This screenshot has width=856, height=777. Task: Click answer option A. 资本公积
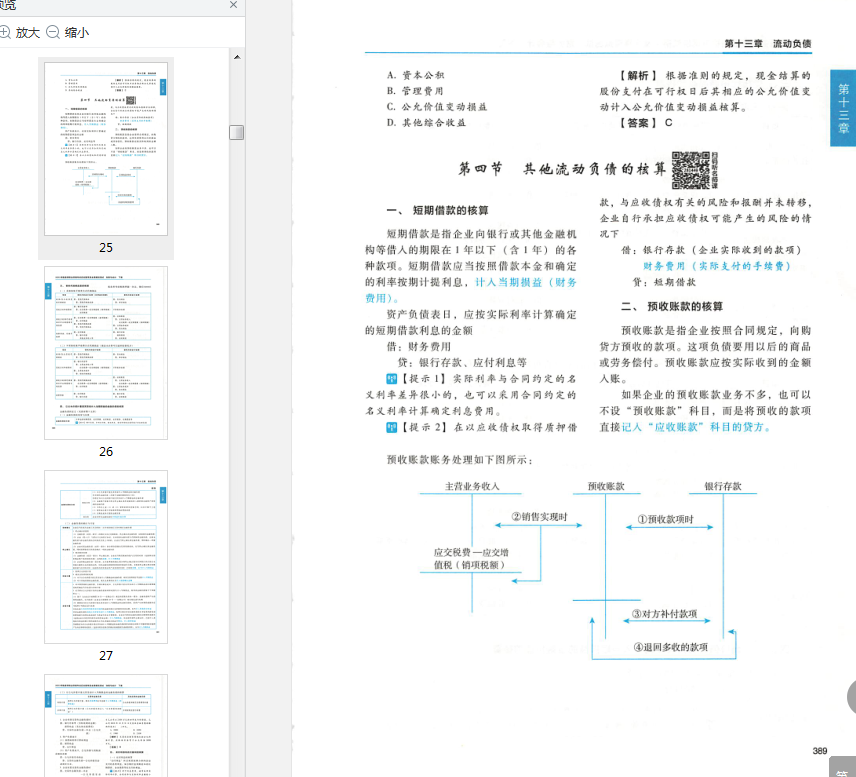click(x=415, y=75)
